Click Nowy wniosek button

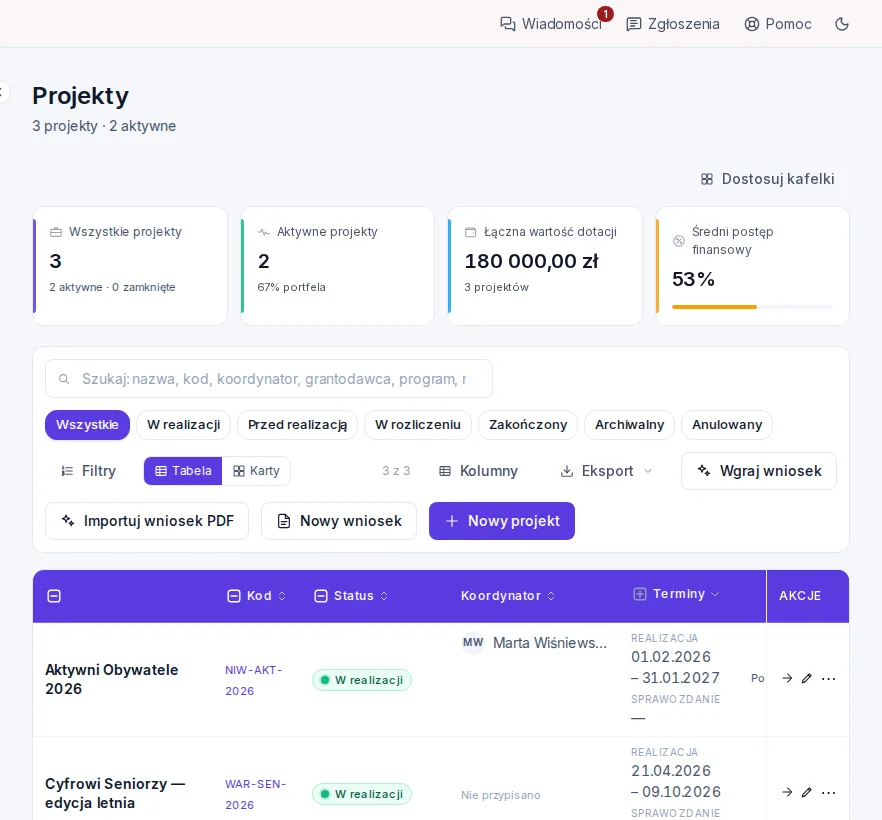[339, 521]
